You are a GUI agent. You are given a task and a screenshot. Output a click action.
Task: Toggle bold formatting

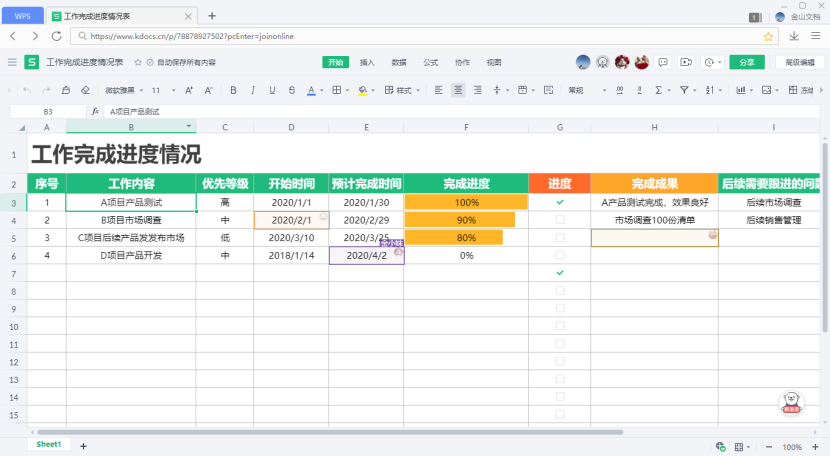click(x=233, y=91)
